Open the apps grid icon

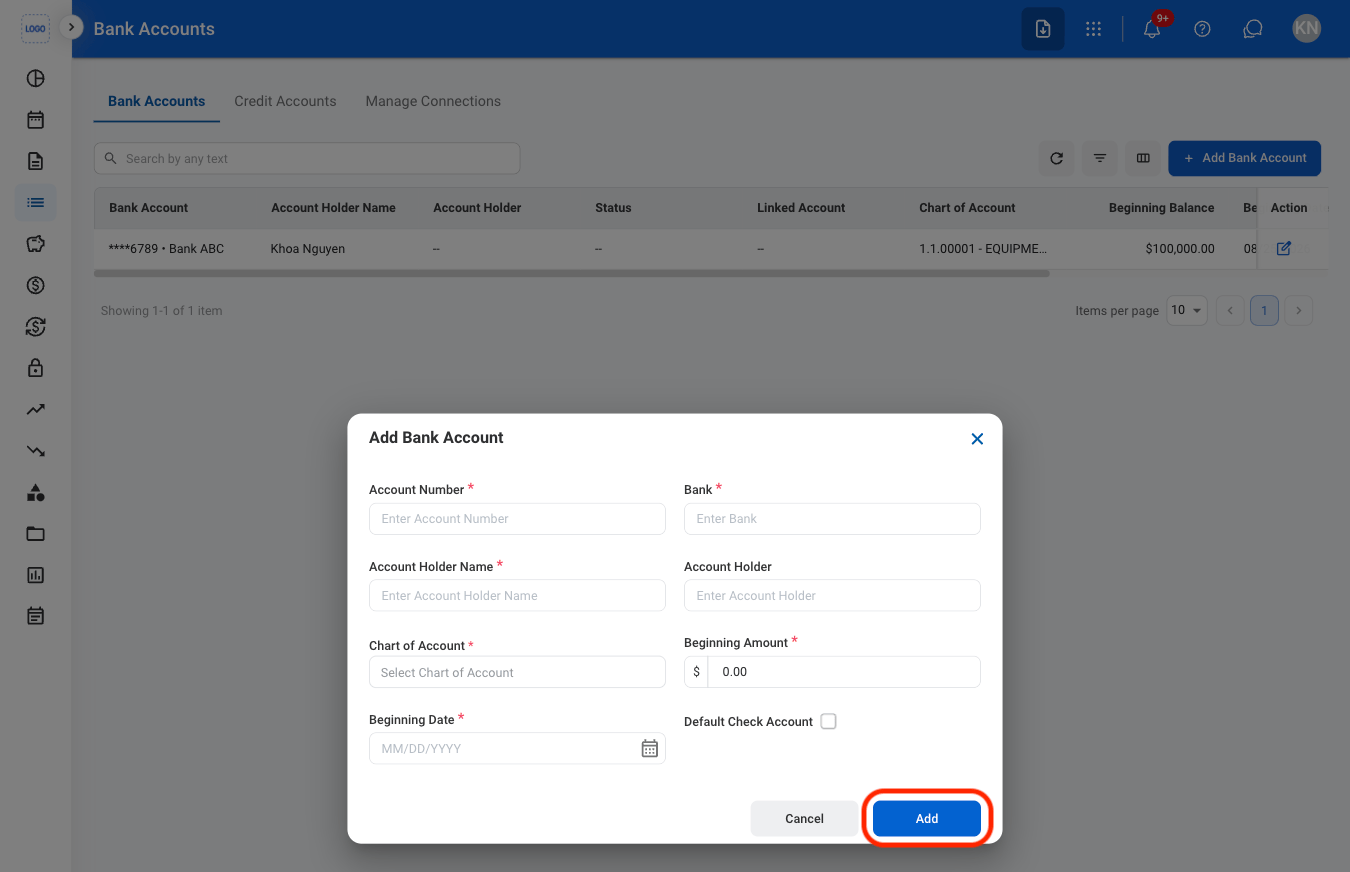(x=1093, y=29)
